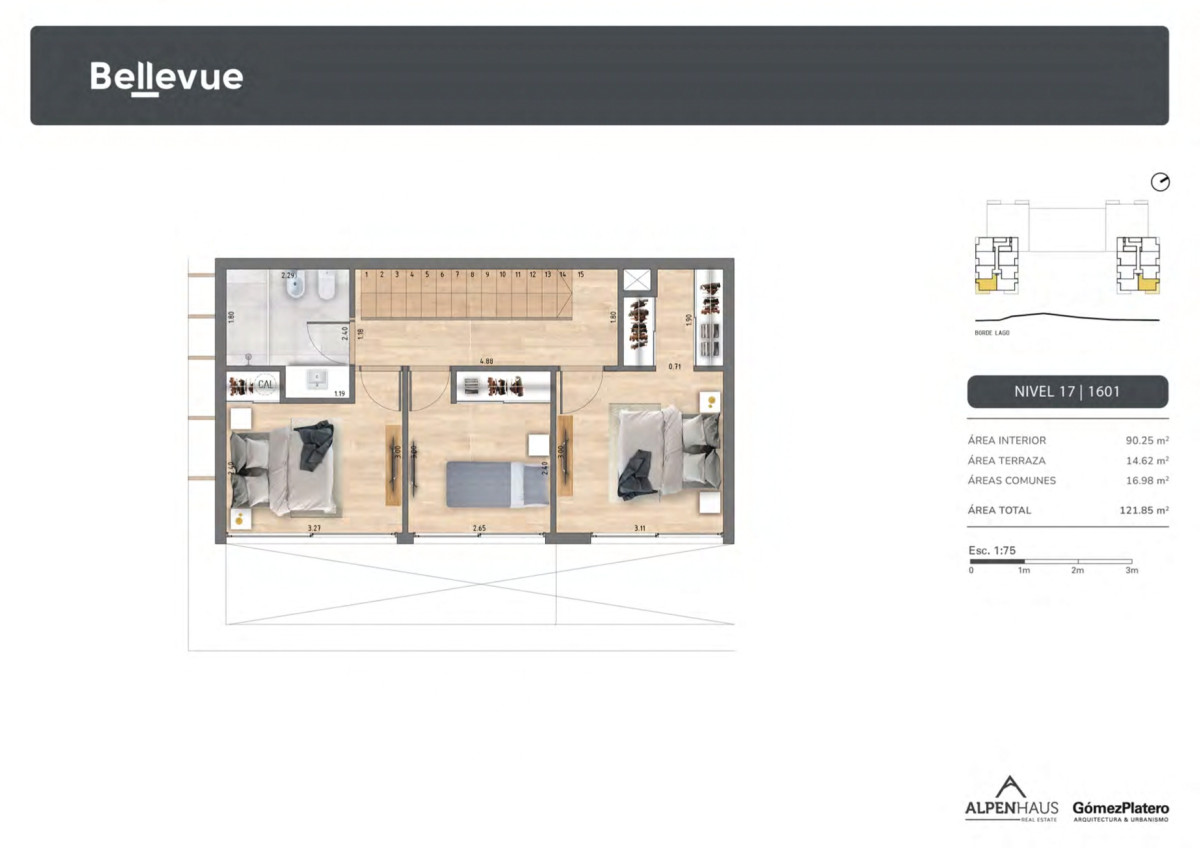Click the right building key plan thumbnail
The width and height of the screenshot is (1200, 848).
coord(1138,265)
